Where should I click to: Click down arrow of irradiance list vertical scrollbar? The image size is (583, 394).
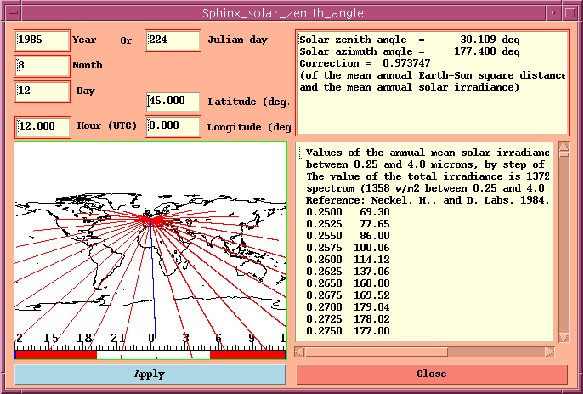[564, 338]
